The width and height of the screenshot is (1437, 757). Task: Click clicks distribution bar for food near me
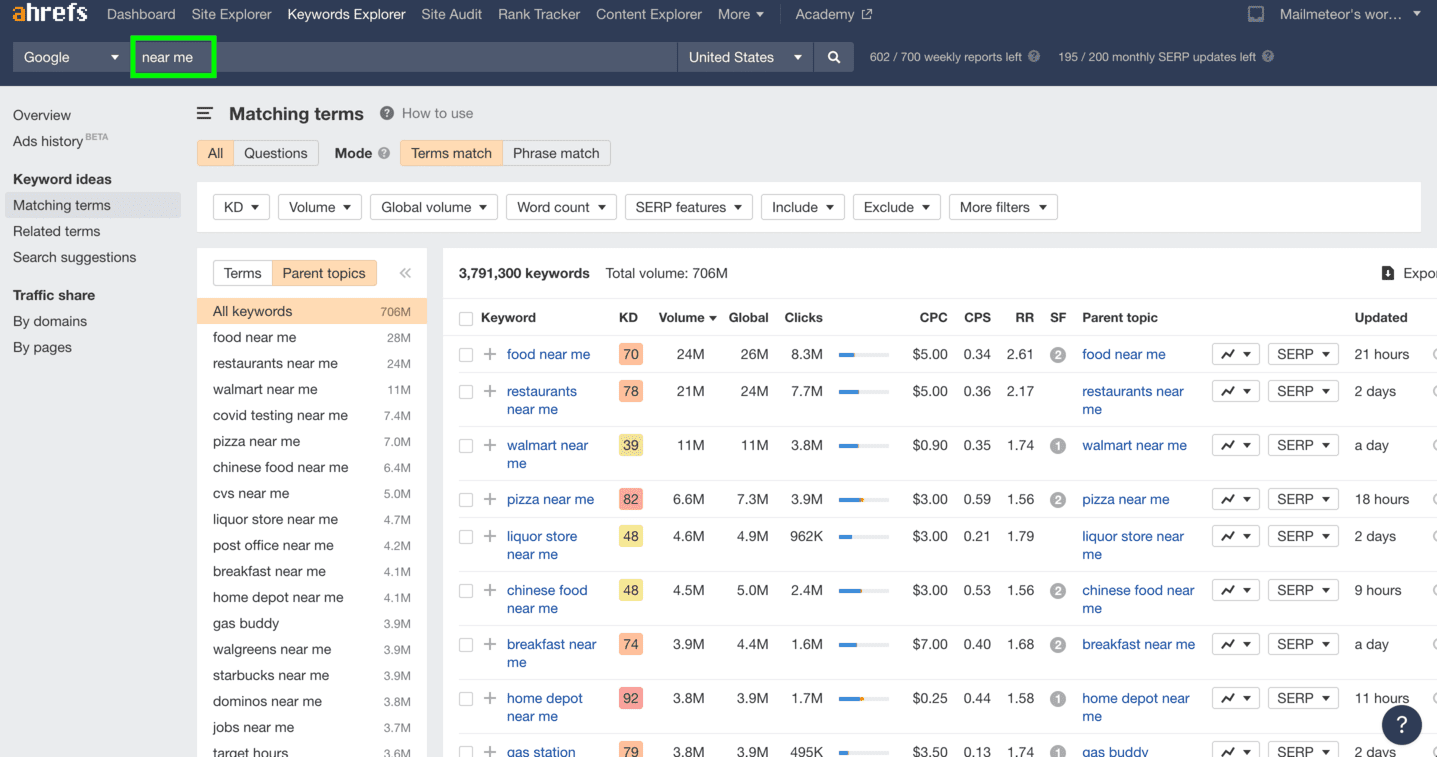863,354
